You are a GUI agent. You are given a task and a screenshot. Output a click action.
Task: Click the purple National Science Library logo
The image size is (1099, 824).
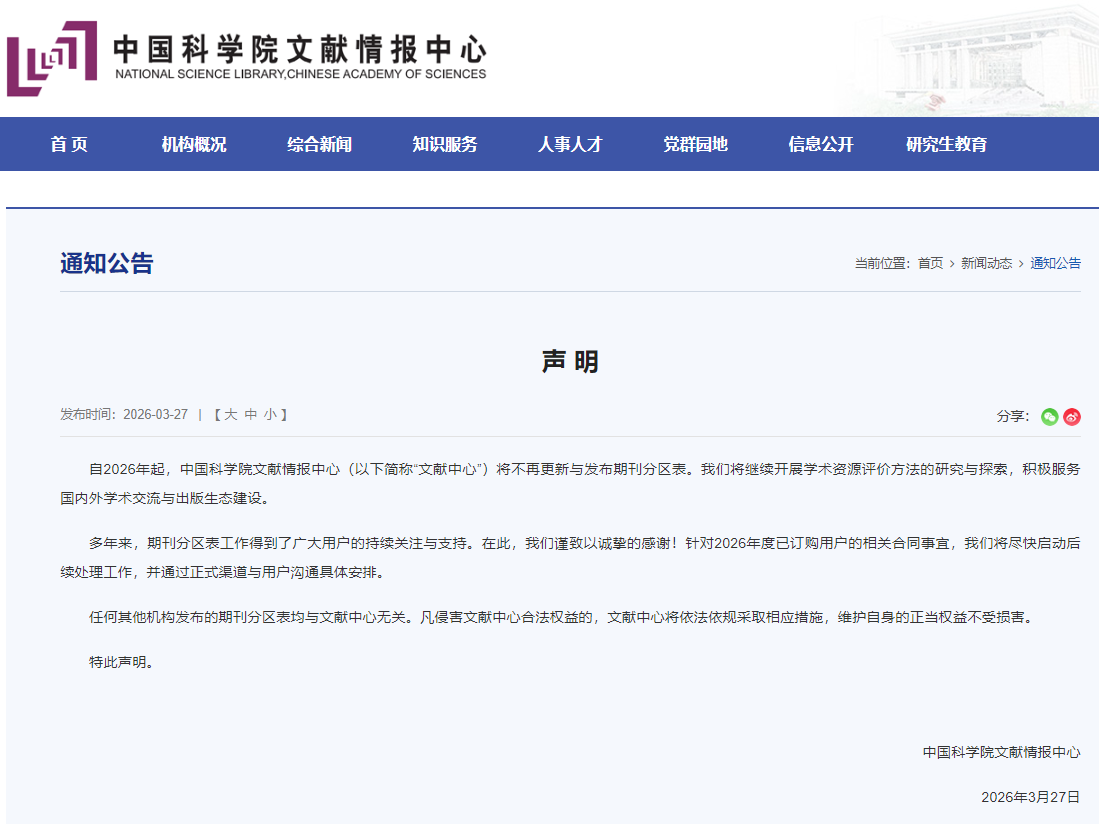[x=52, y=58]
